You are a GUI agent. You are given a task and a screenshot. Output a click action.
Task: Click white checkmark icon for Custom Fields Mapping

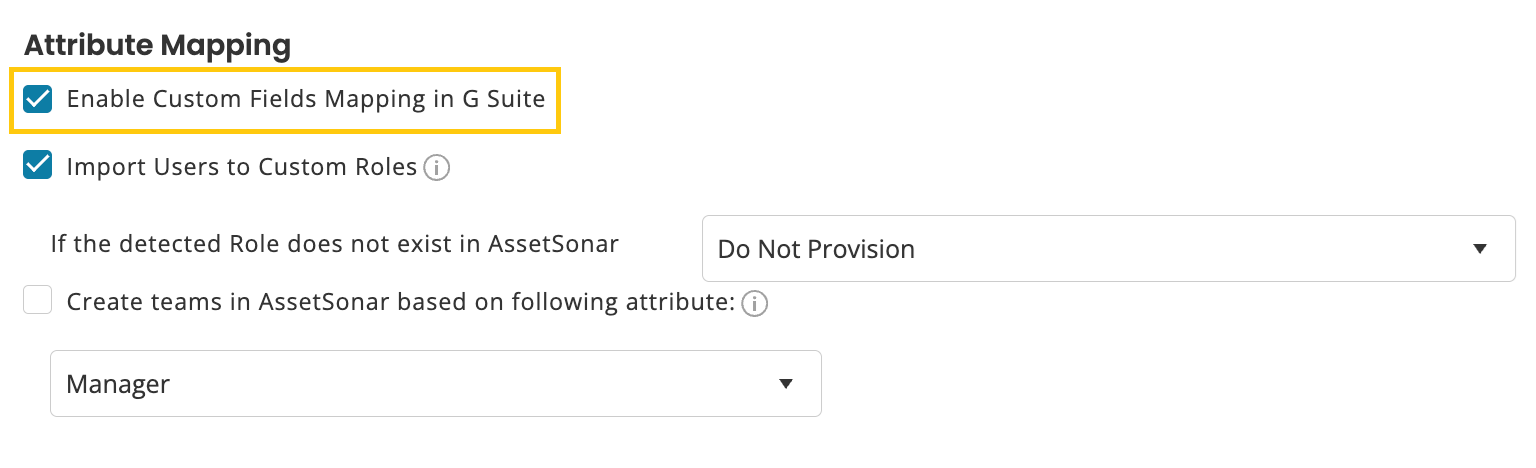(x=38, y=99)
